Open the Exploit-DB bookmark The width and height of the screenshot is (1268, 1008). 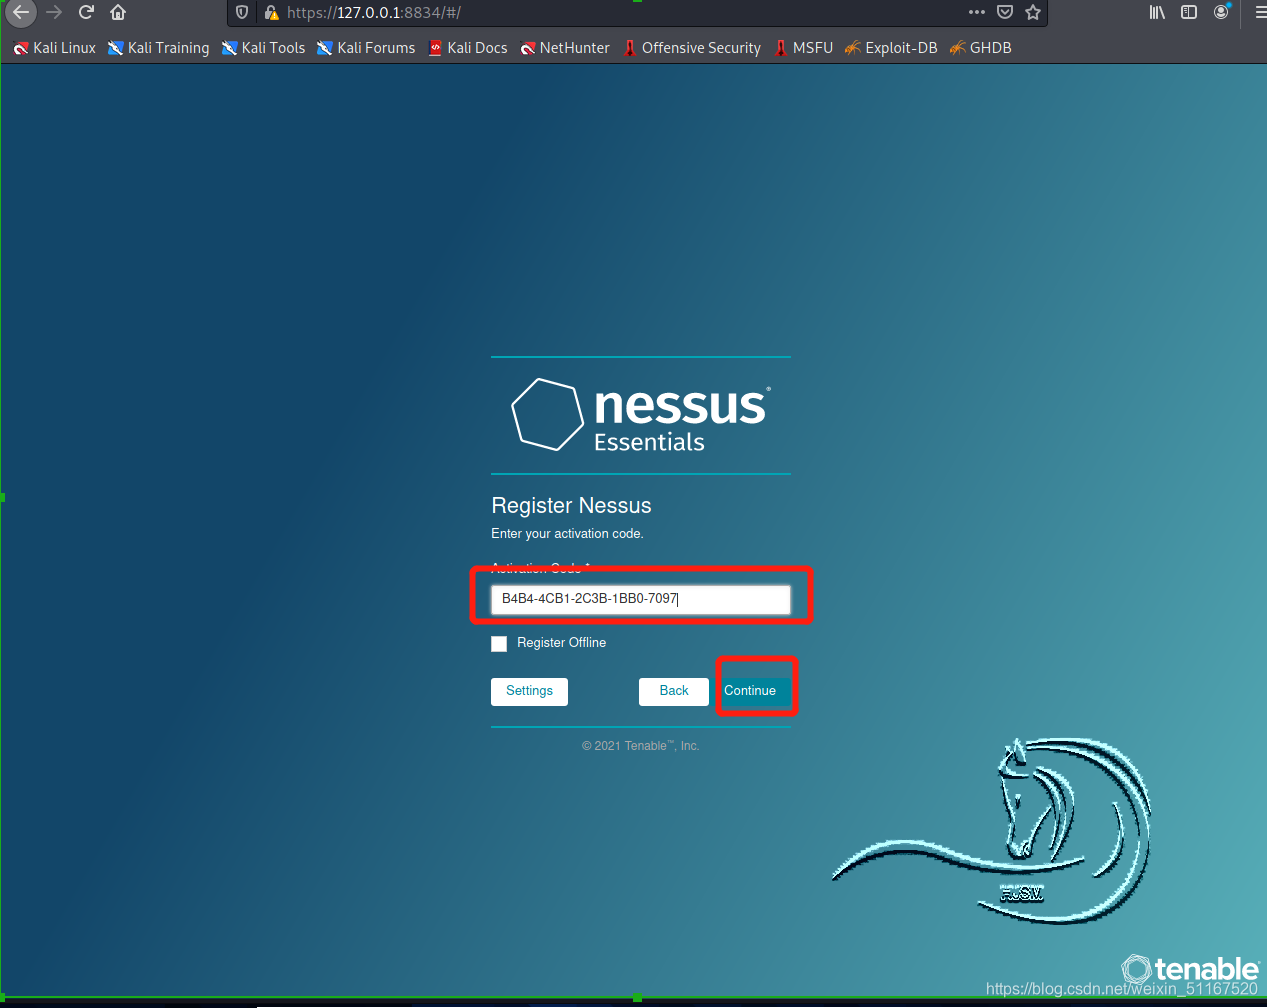pyautogui.click(x=891, y=48)
